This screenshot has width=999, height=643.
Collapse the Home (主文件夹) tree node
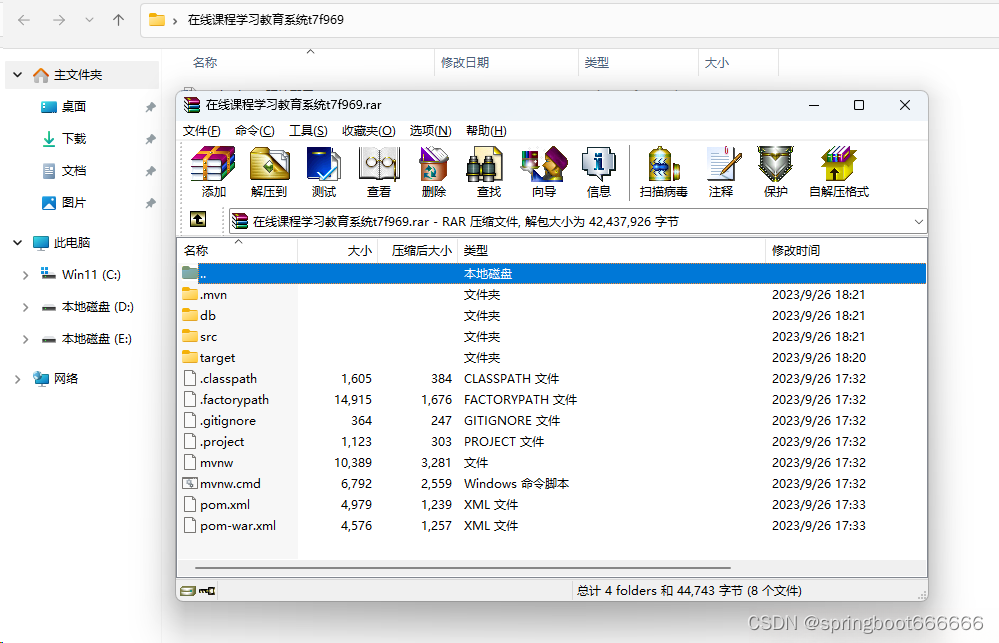[x=17, y=75]
